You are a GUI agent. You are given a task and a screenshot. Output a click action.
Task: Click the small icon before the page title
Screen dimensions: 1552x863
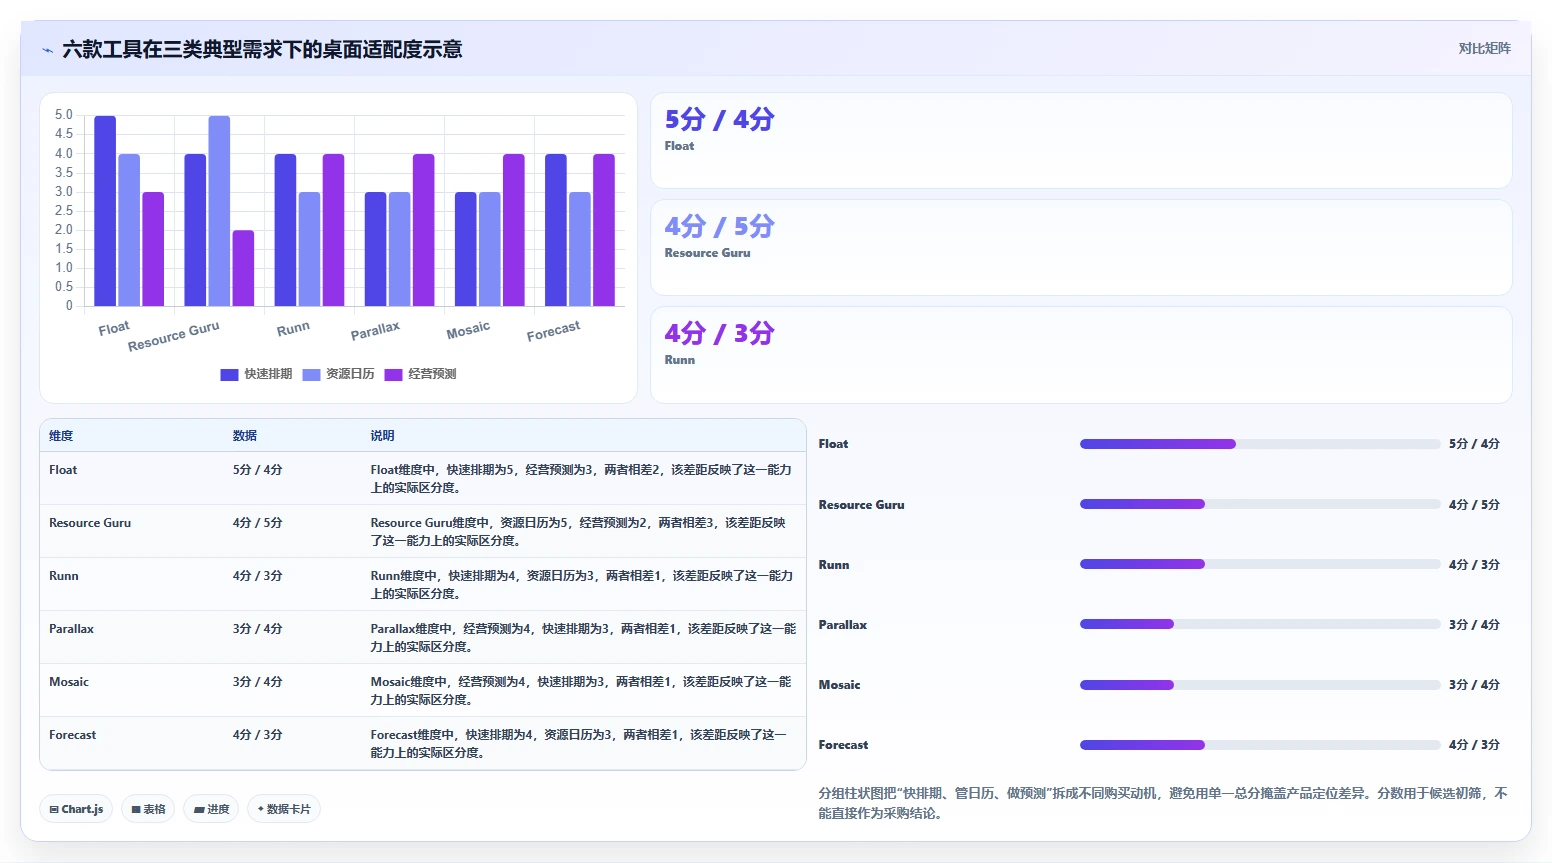(x=47, y=50)
